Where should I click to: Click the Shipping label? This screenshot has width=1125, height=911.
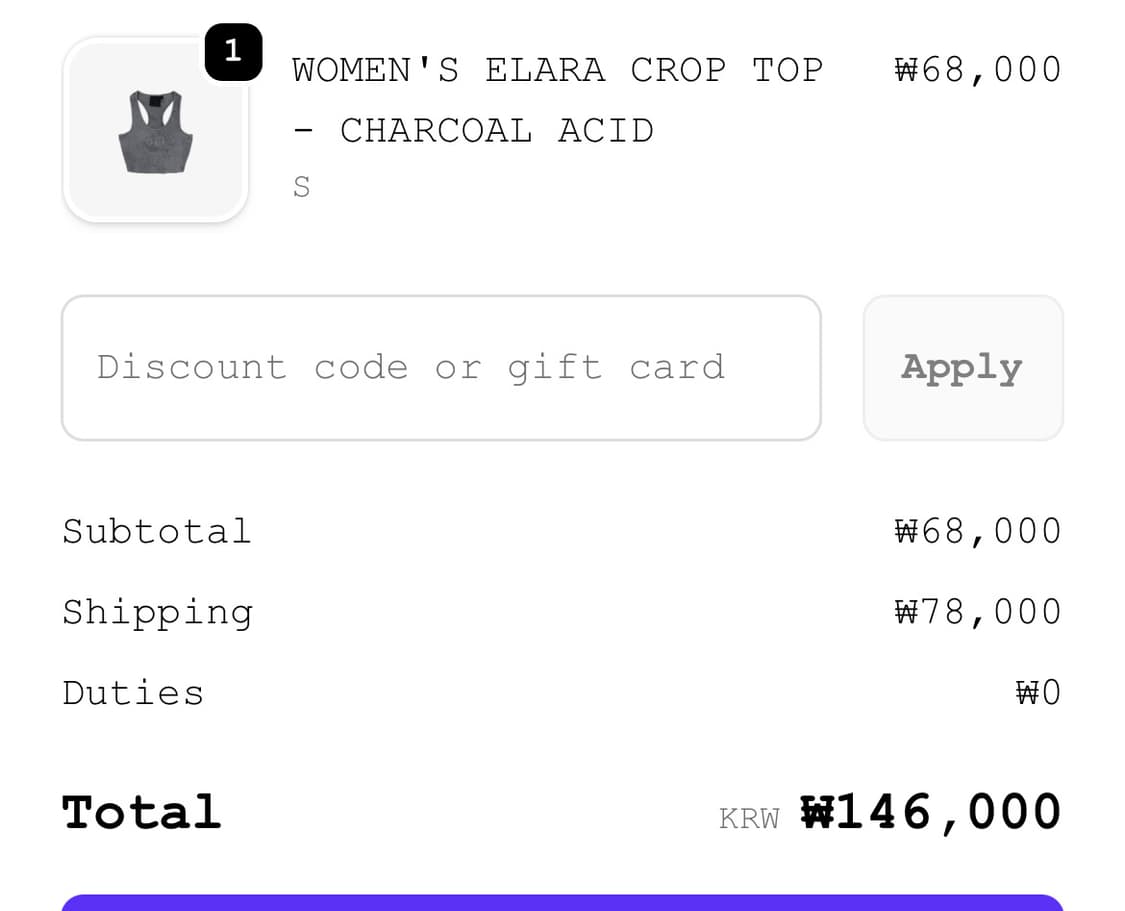(x=157, y=612)
